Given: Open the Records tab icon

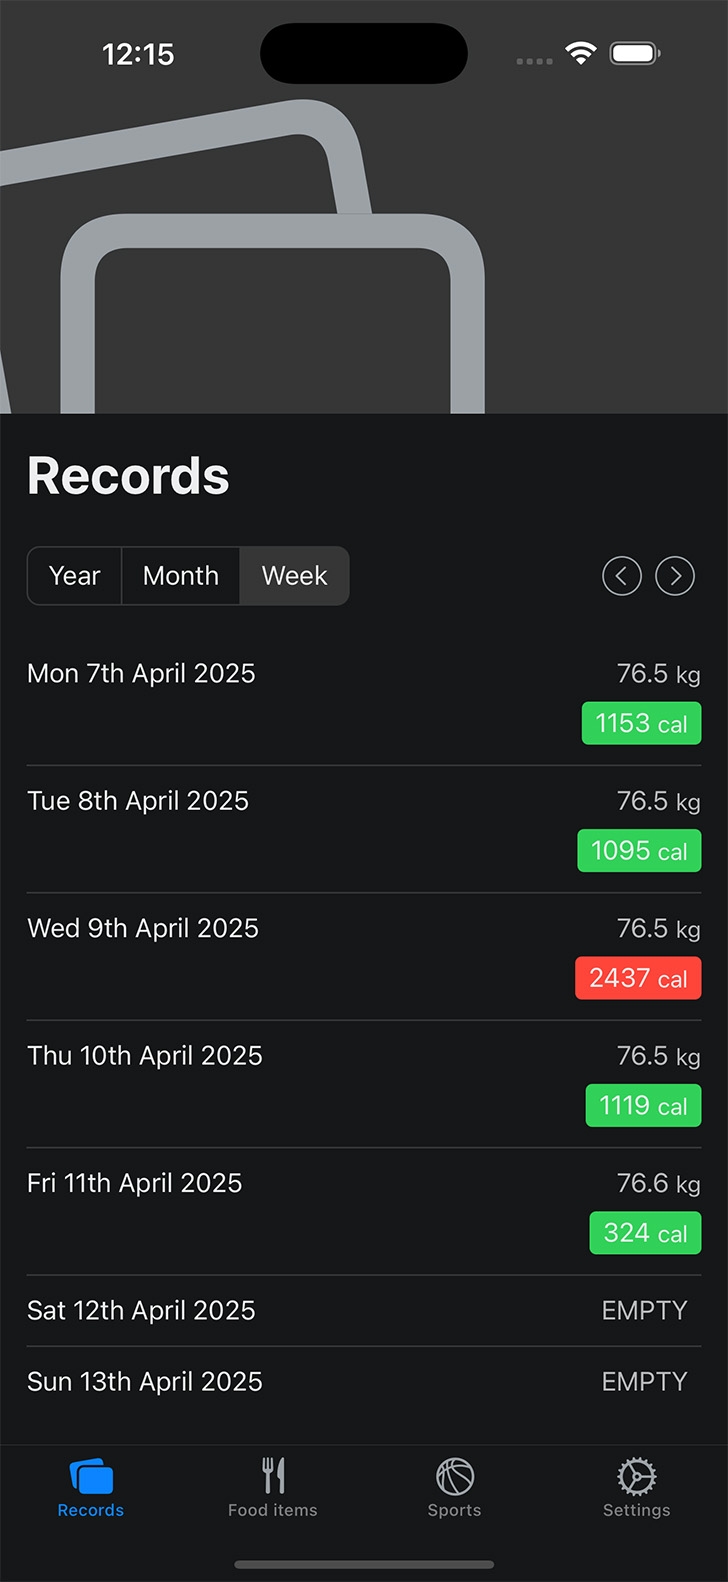Looking at the screenshot, I should point(91,1476).
